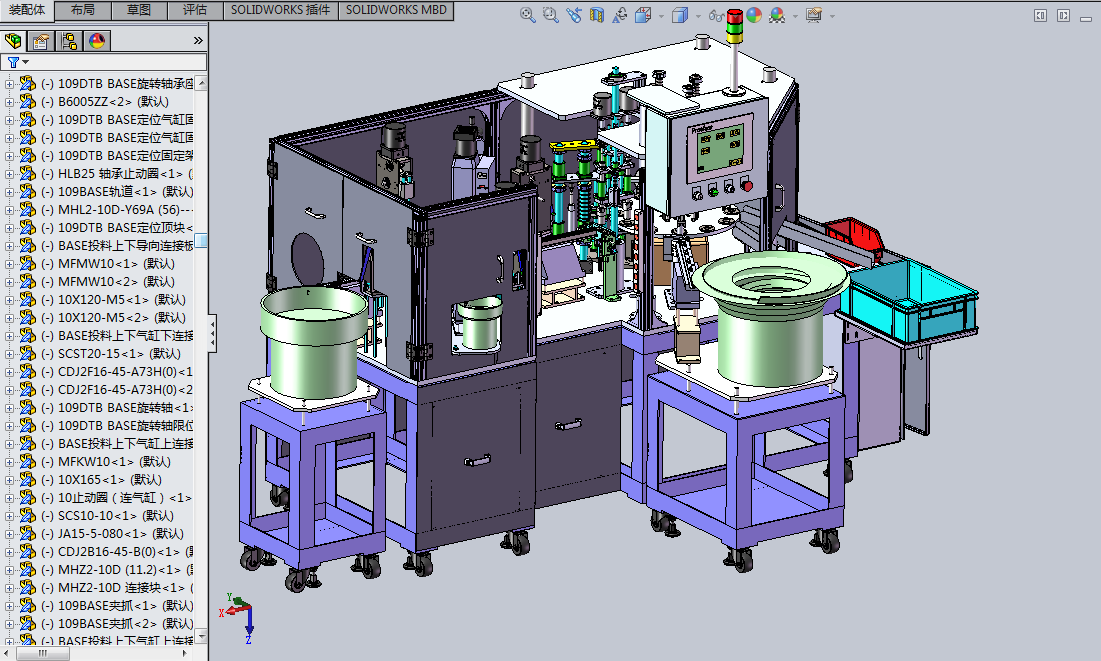Select 10X120-M5<1> in the tree
This screenshot has width=1101, height=661.
point(114,299)
